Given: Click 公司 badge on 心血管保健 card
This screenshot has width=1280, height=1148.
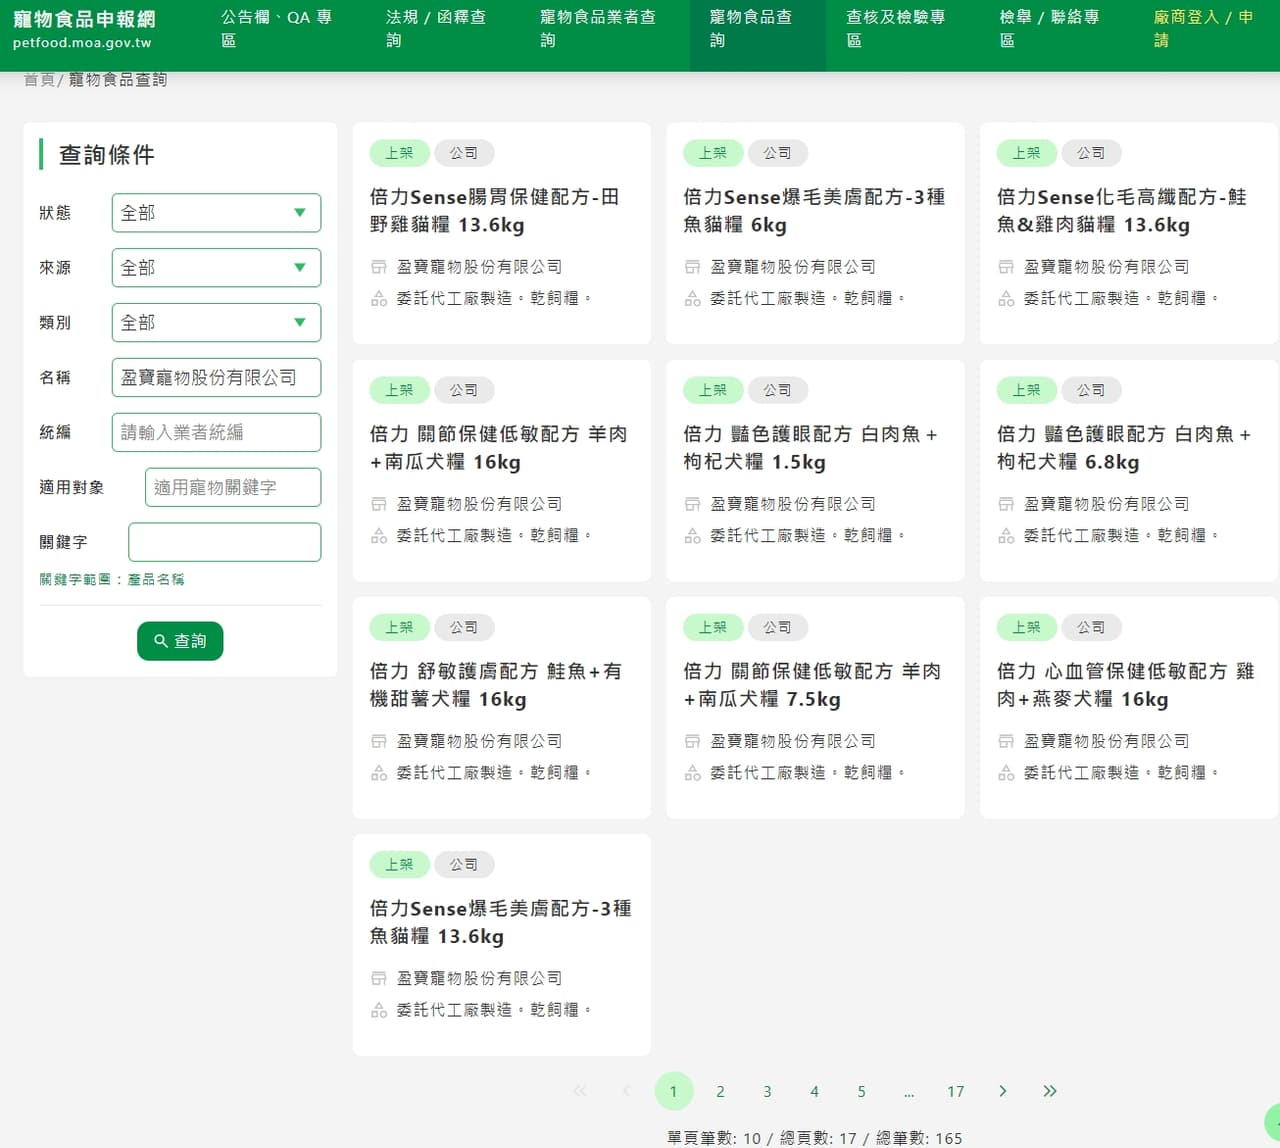Looking at the screenshot, I should [x=1091, y=627].
